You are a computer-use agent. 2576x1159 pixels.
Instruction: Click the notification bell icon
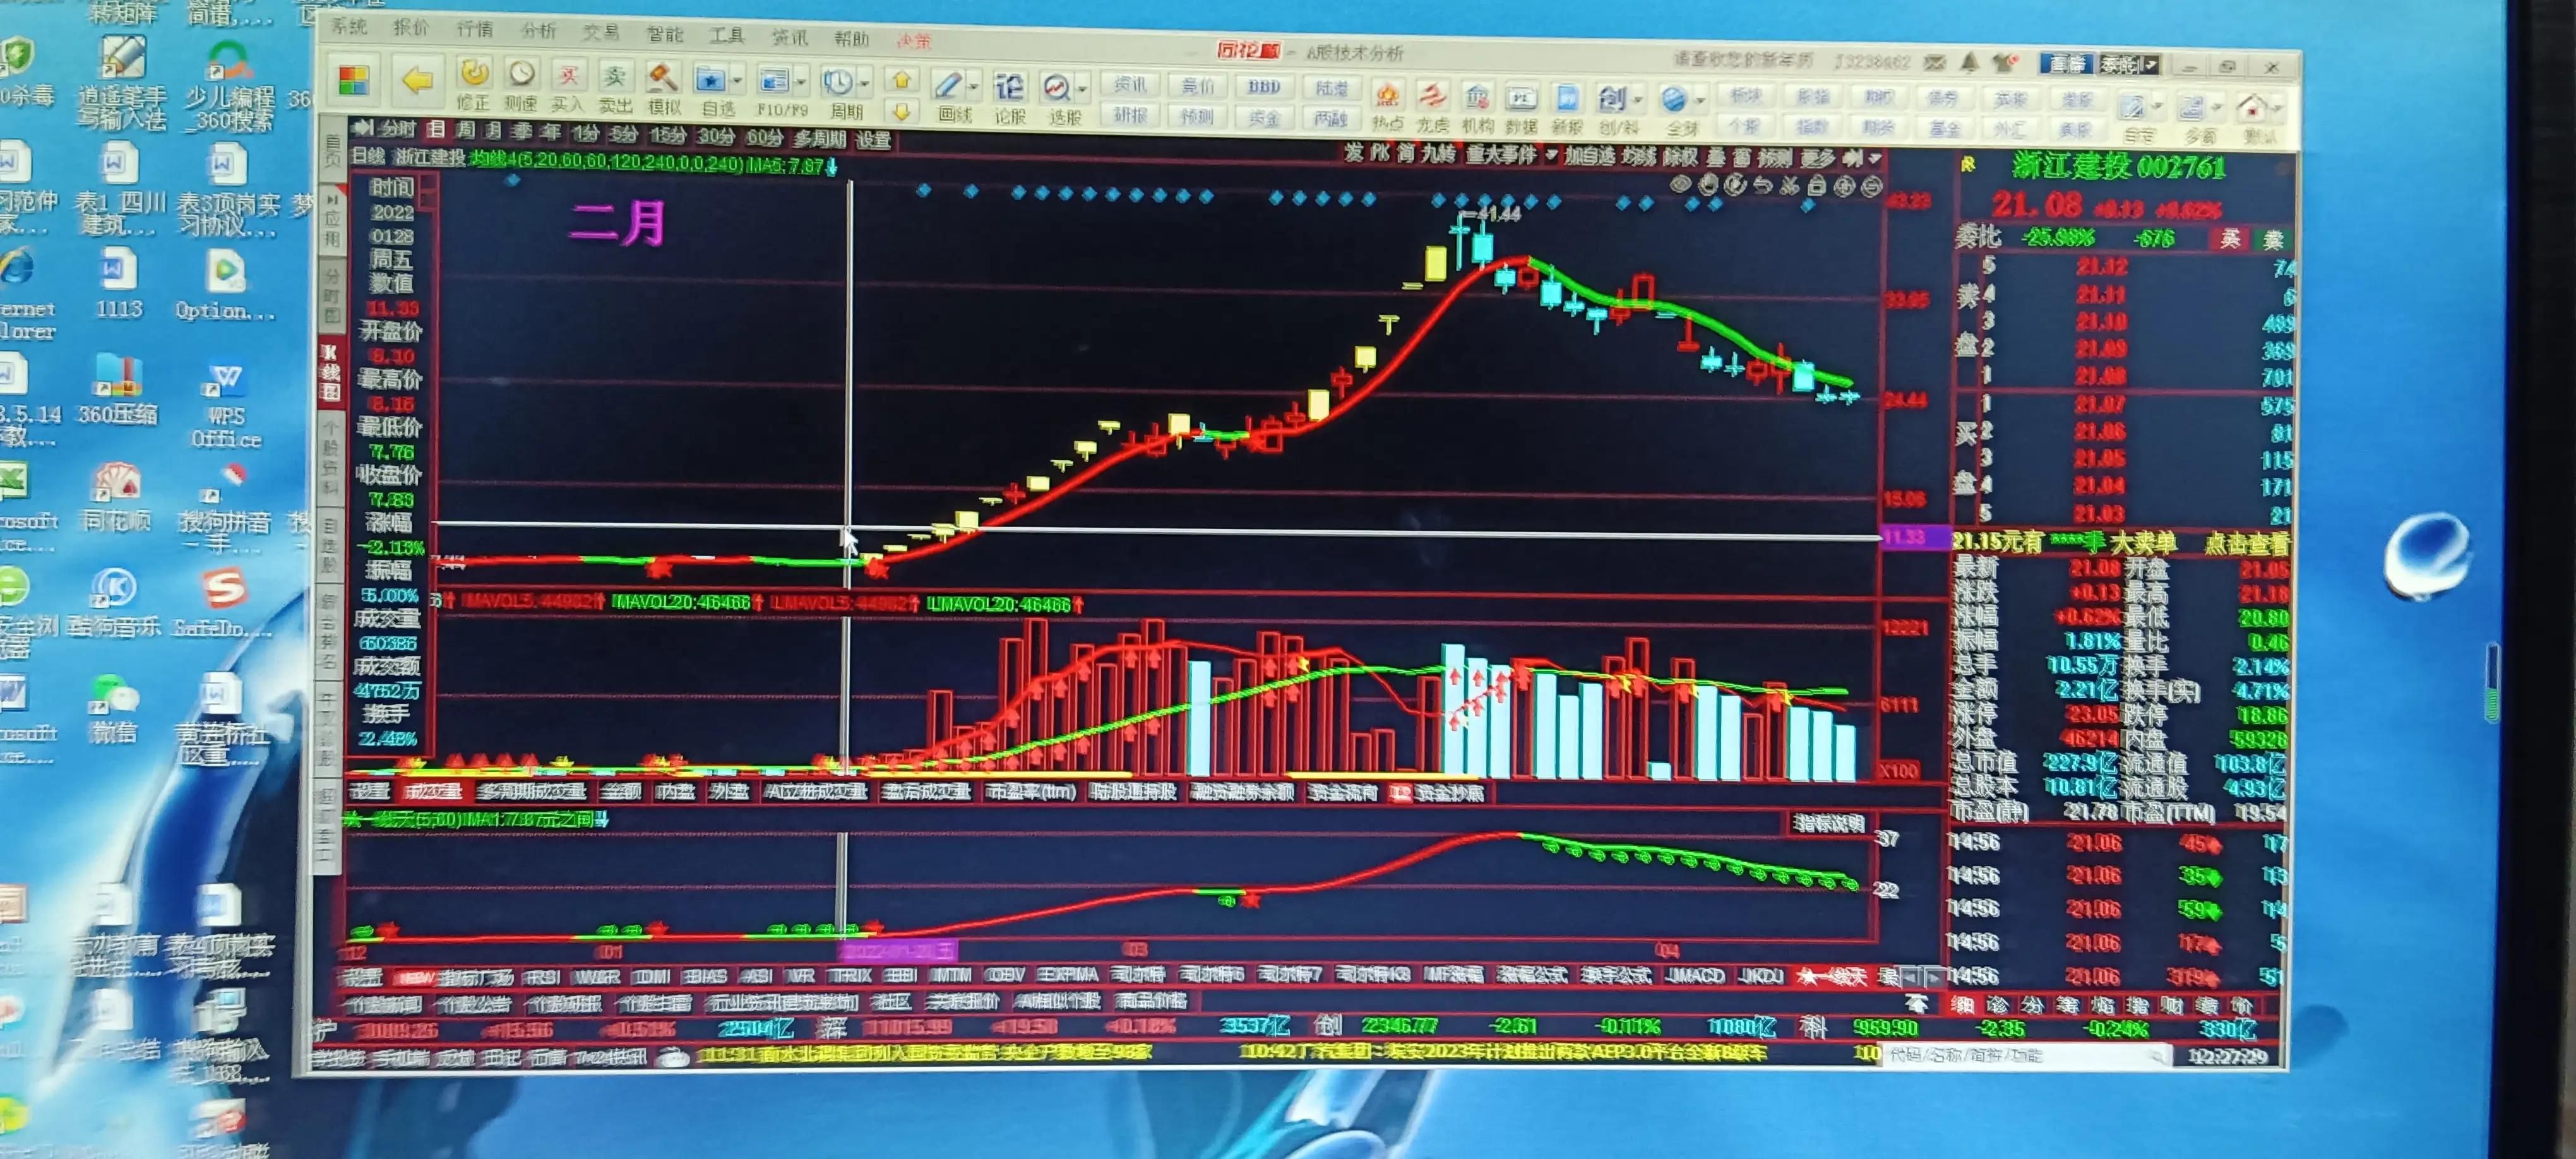click(x=1969, y=63)
